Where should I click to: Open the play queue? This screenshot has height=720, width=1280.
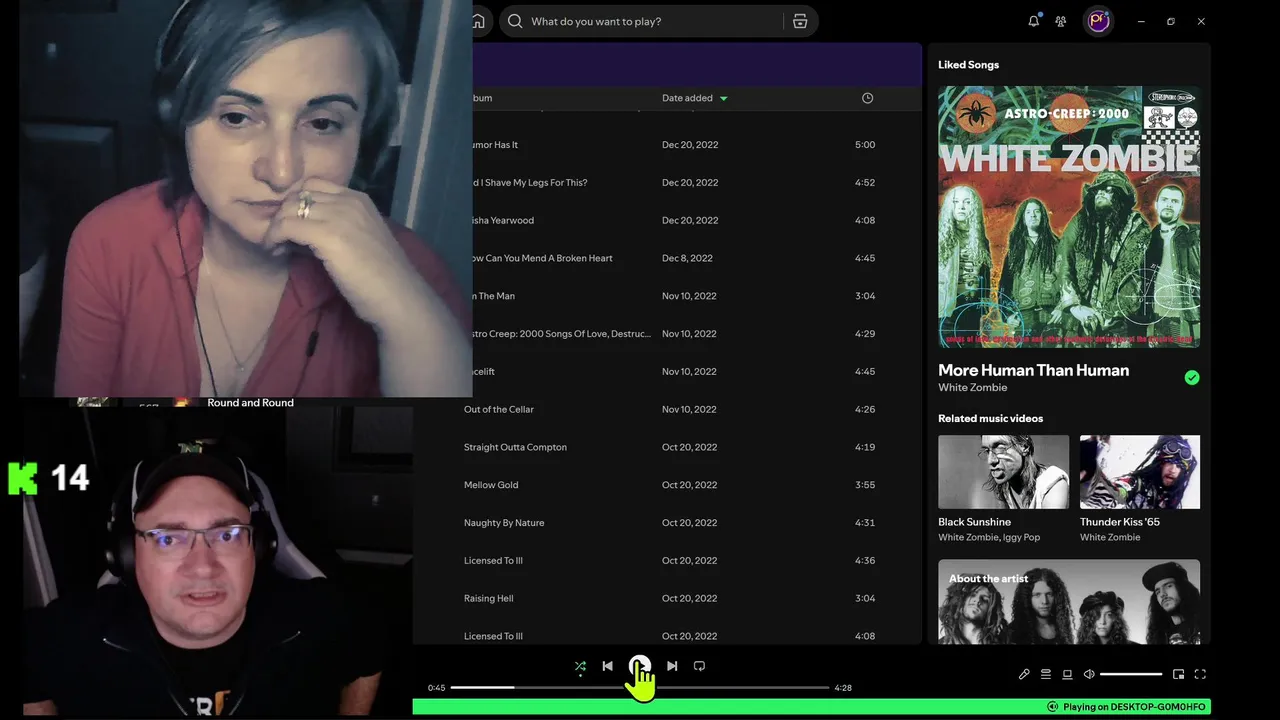[1046, 674]
